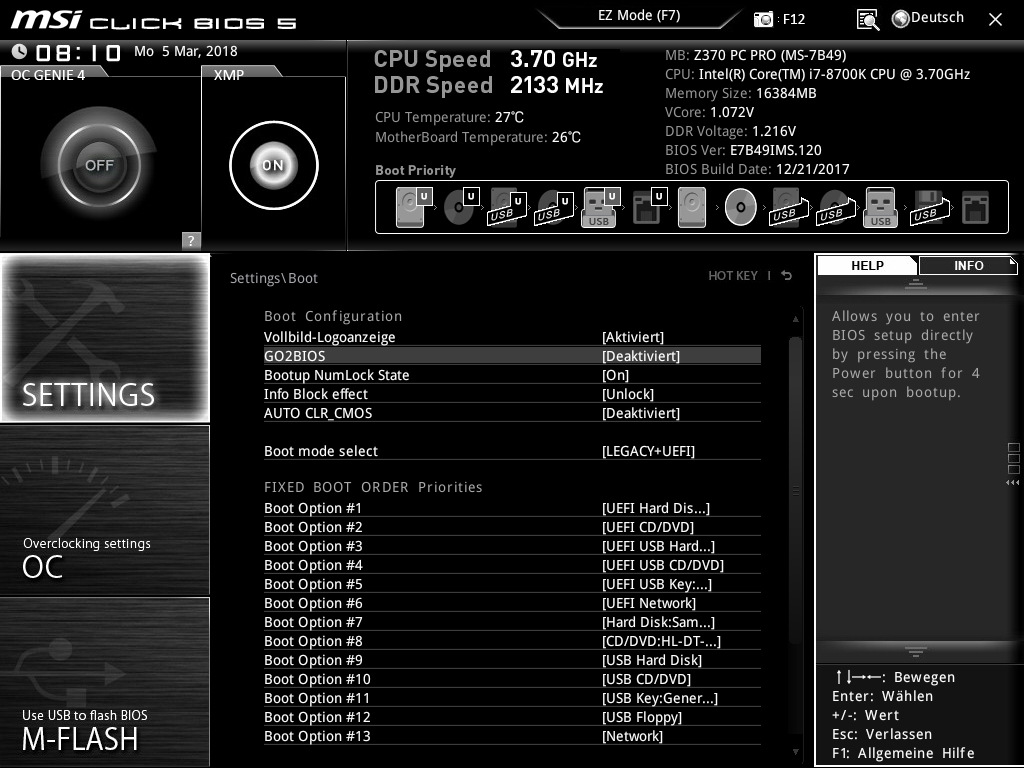This screenshot has width=1024, height=768.
Task: Open Boot Option #9 device list
Action: 512,660
